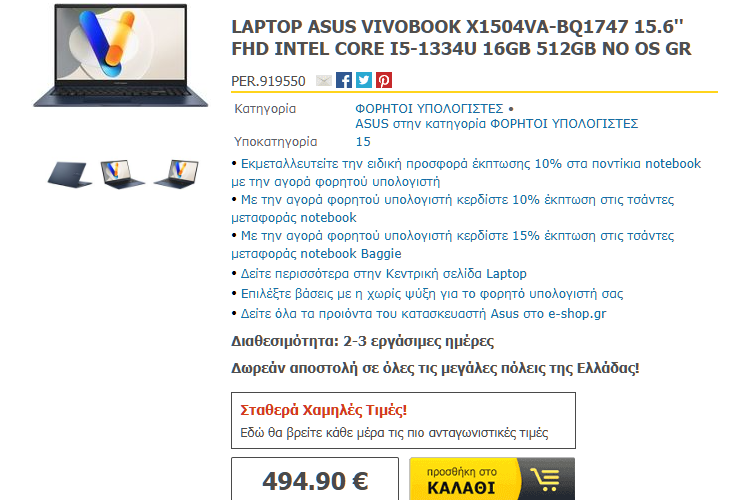The height and width of the screenshot is (500, 750).
Task: Open subcategory 15 link
Action: pyautogui.click(x=363, y=142)
